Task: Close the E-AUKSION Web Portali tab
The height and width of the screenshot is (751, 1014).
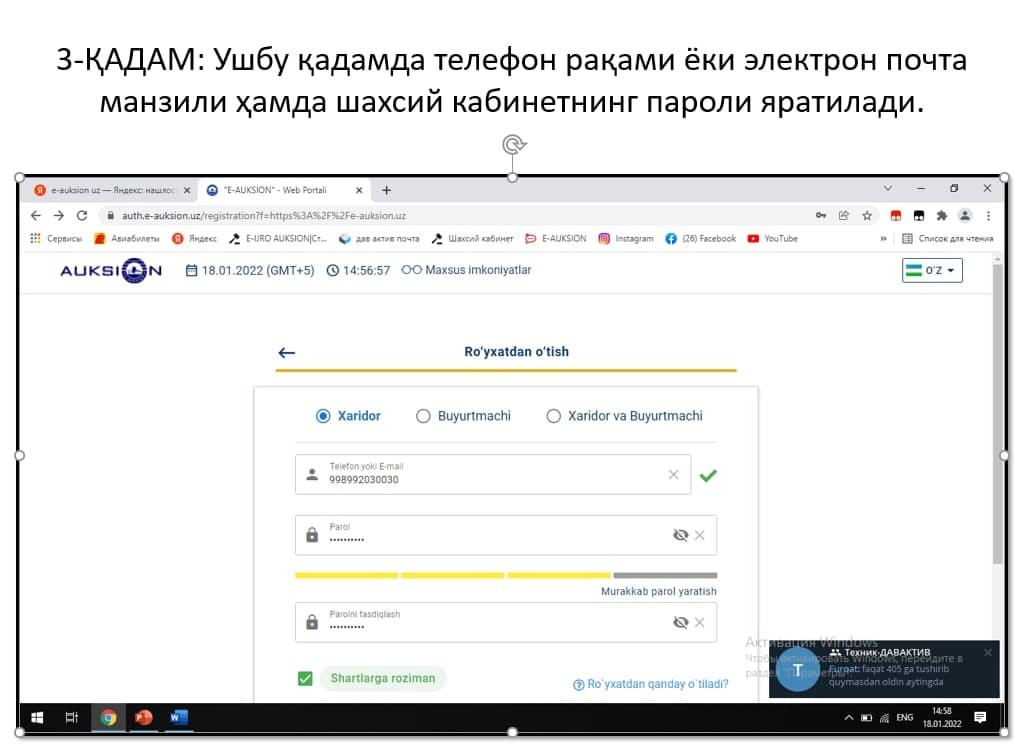Action: [x=359, y=190]
